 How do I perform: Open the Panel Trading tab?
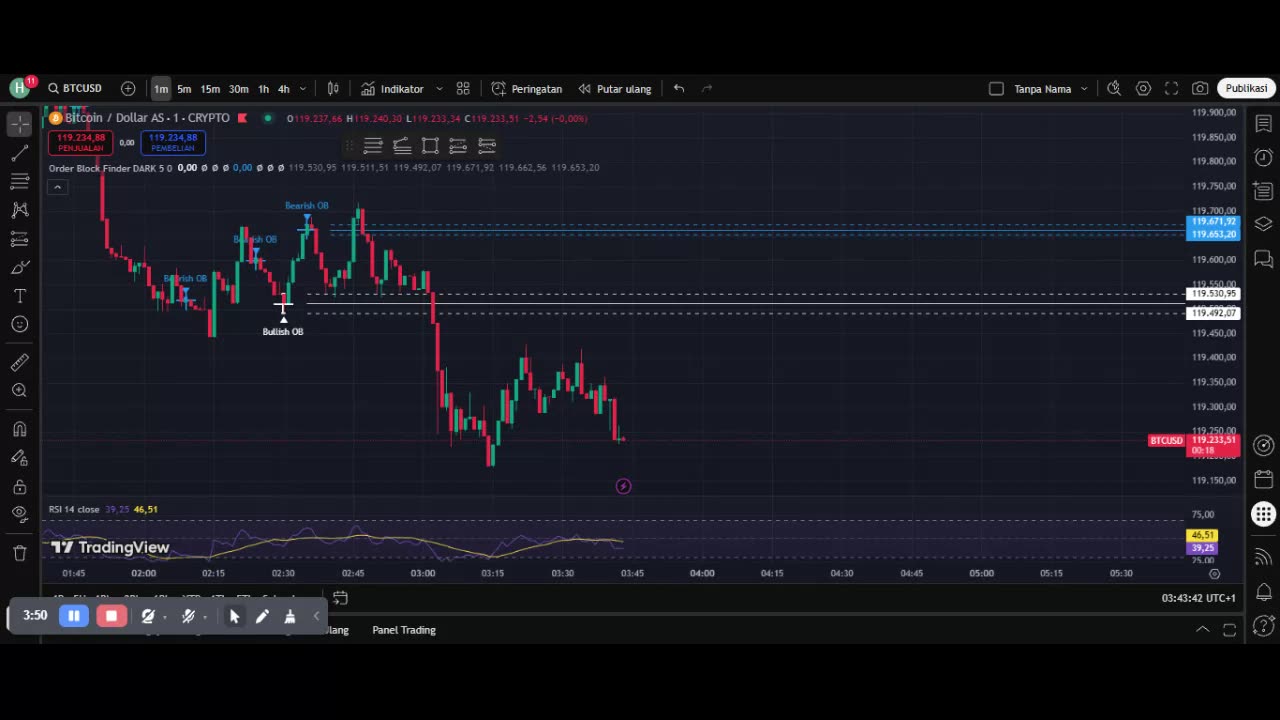point(404,630)
